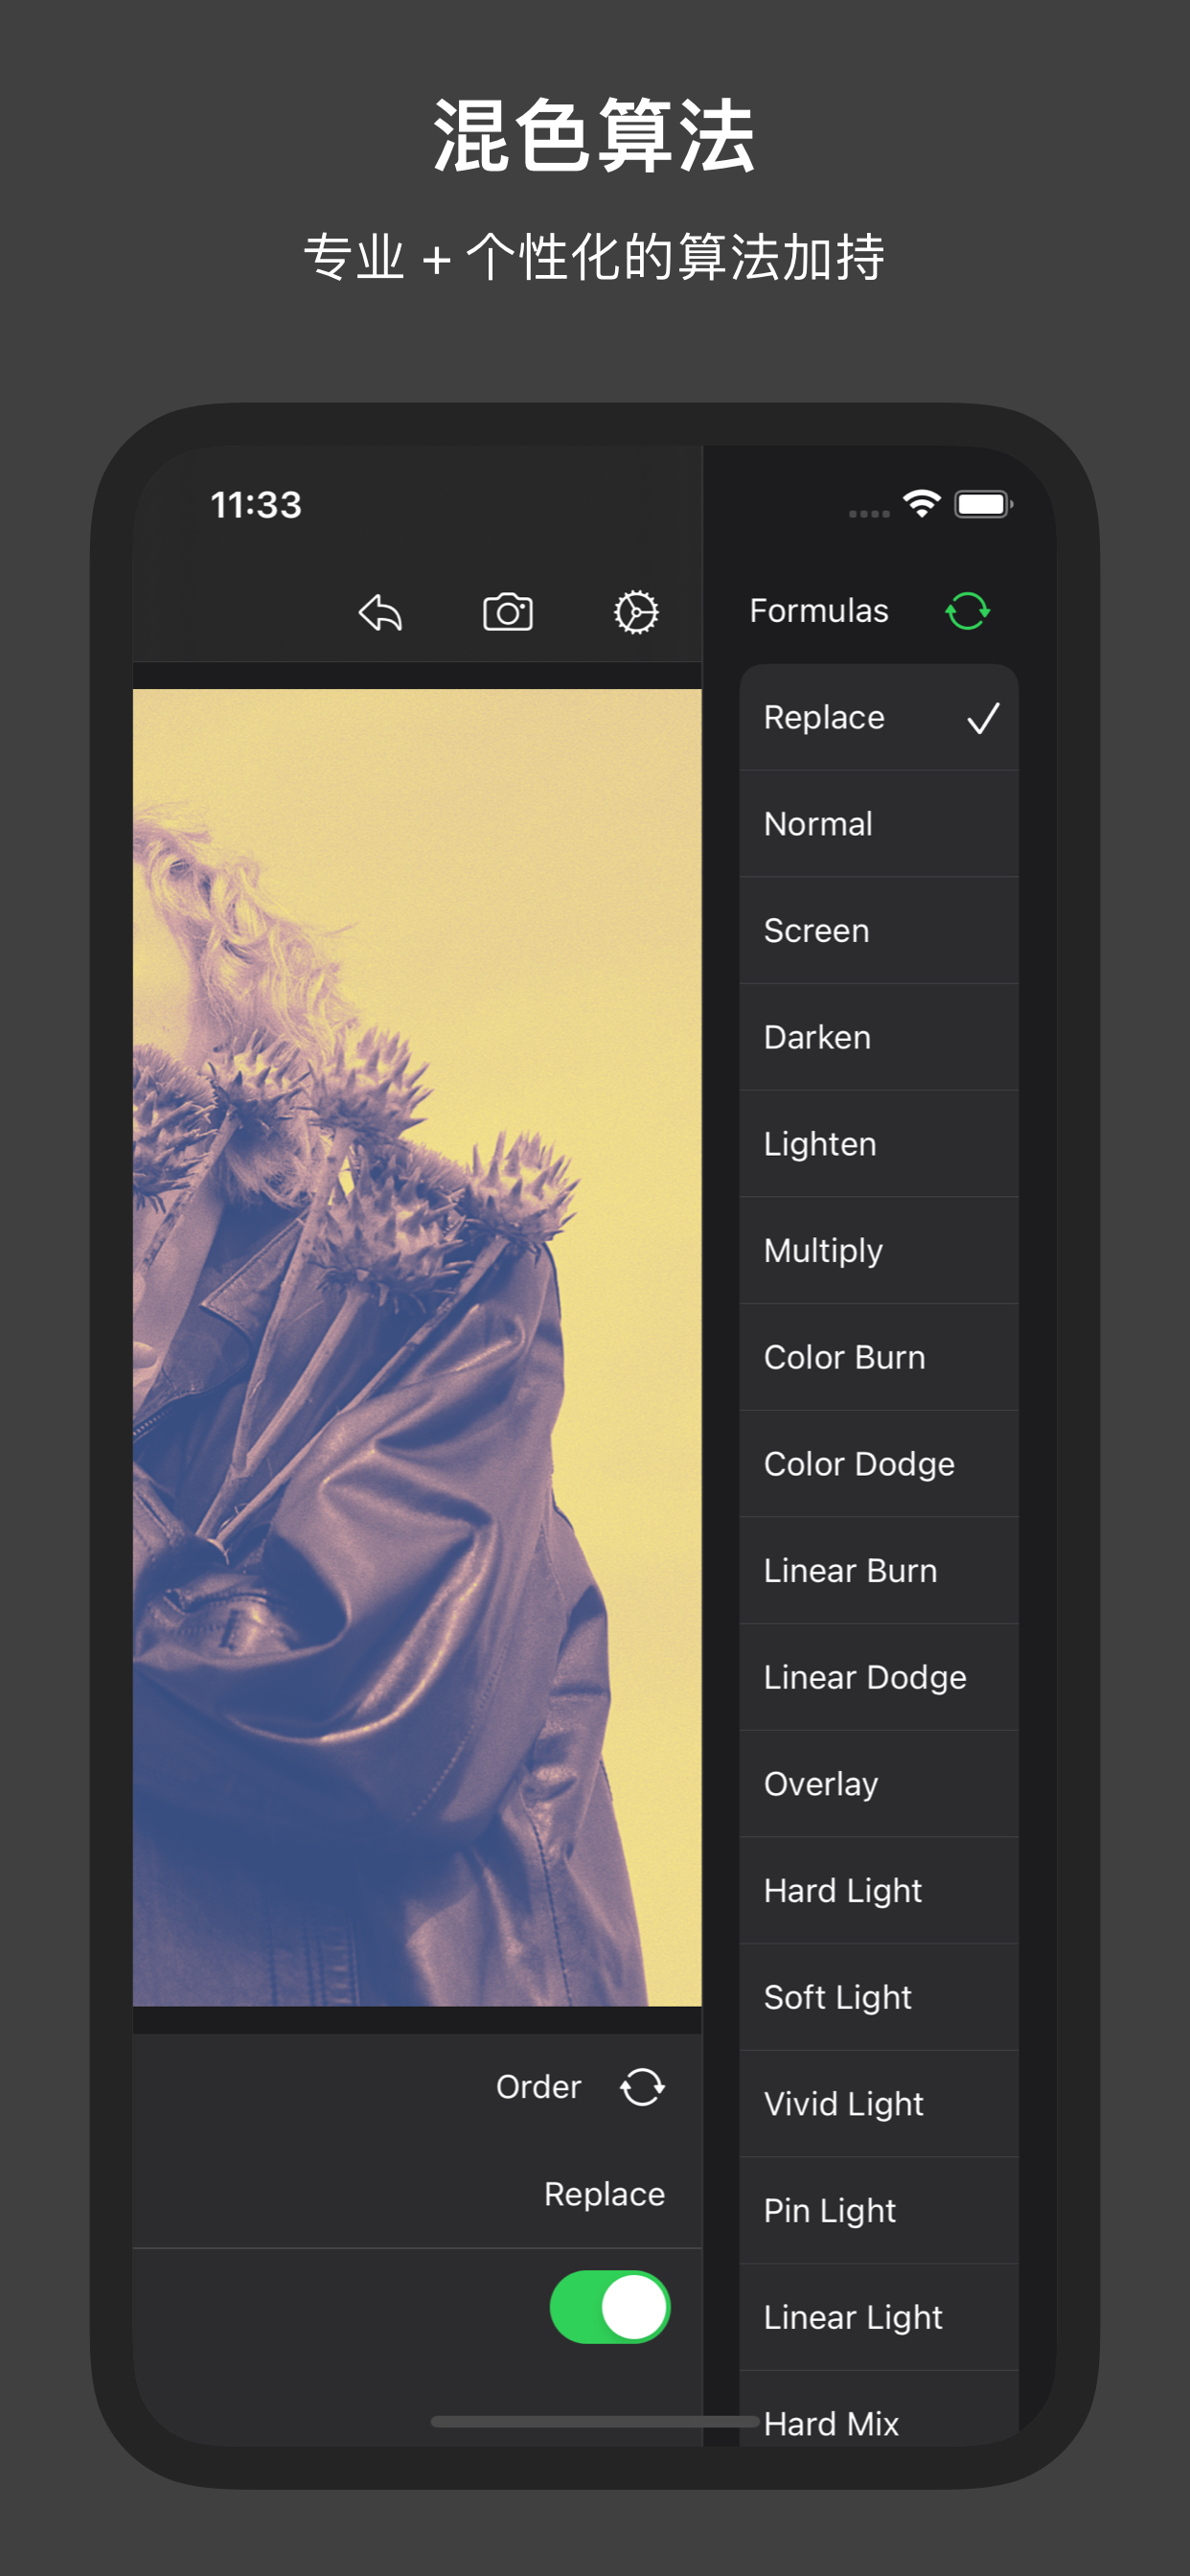Apply the Overlay formula
Viewport: 1190px width, 2576px height.
(879, 1784)
